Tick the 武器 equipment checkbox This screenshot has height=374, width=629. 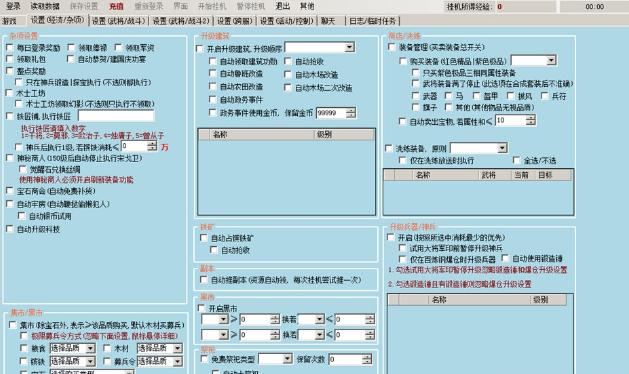(x=416, y=96)
